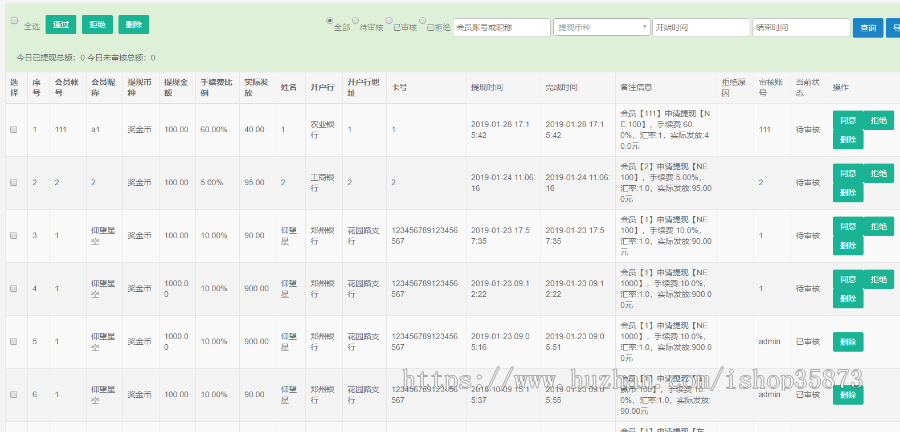Tick the checkbox for row 3
This screenshot has width=900, height=432.
13,235
